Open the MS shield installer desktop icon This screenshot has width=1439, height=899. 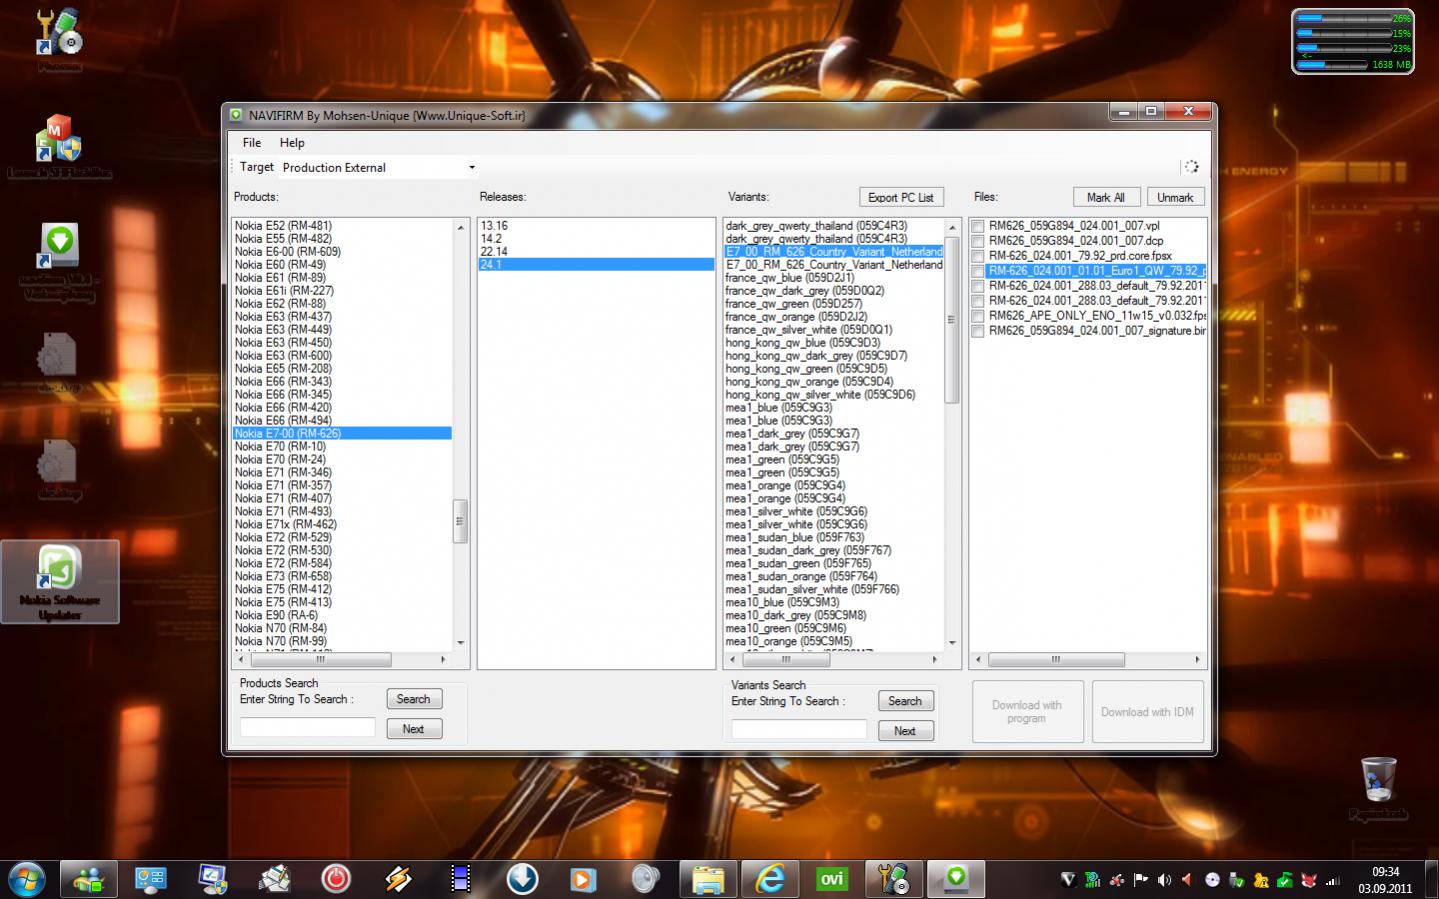pos(58,138)
